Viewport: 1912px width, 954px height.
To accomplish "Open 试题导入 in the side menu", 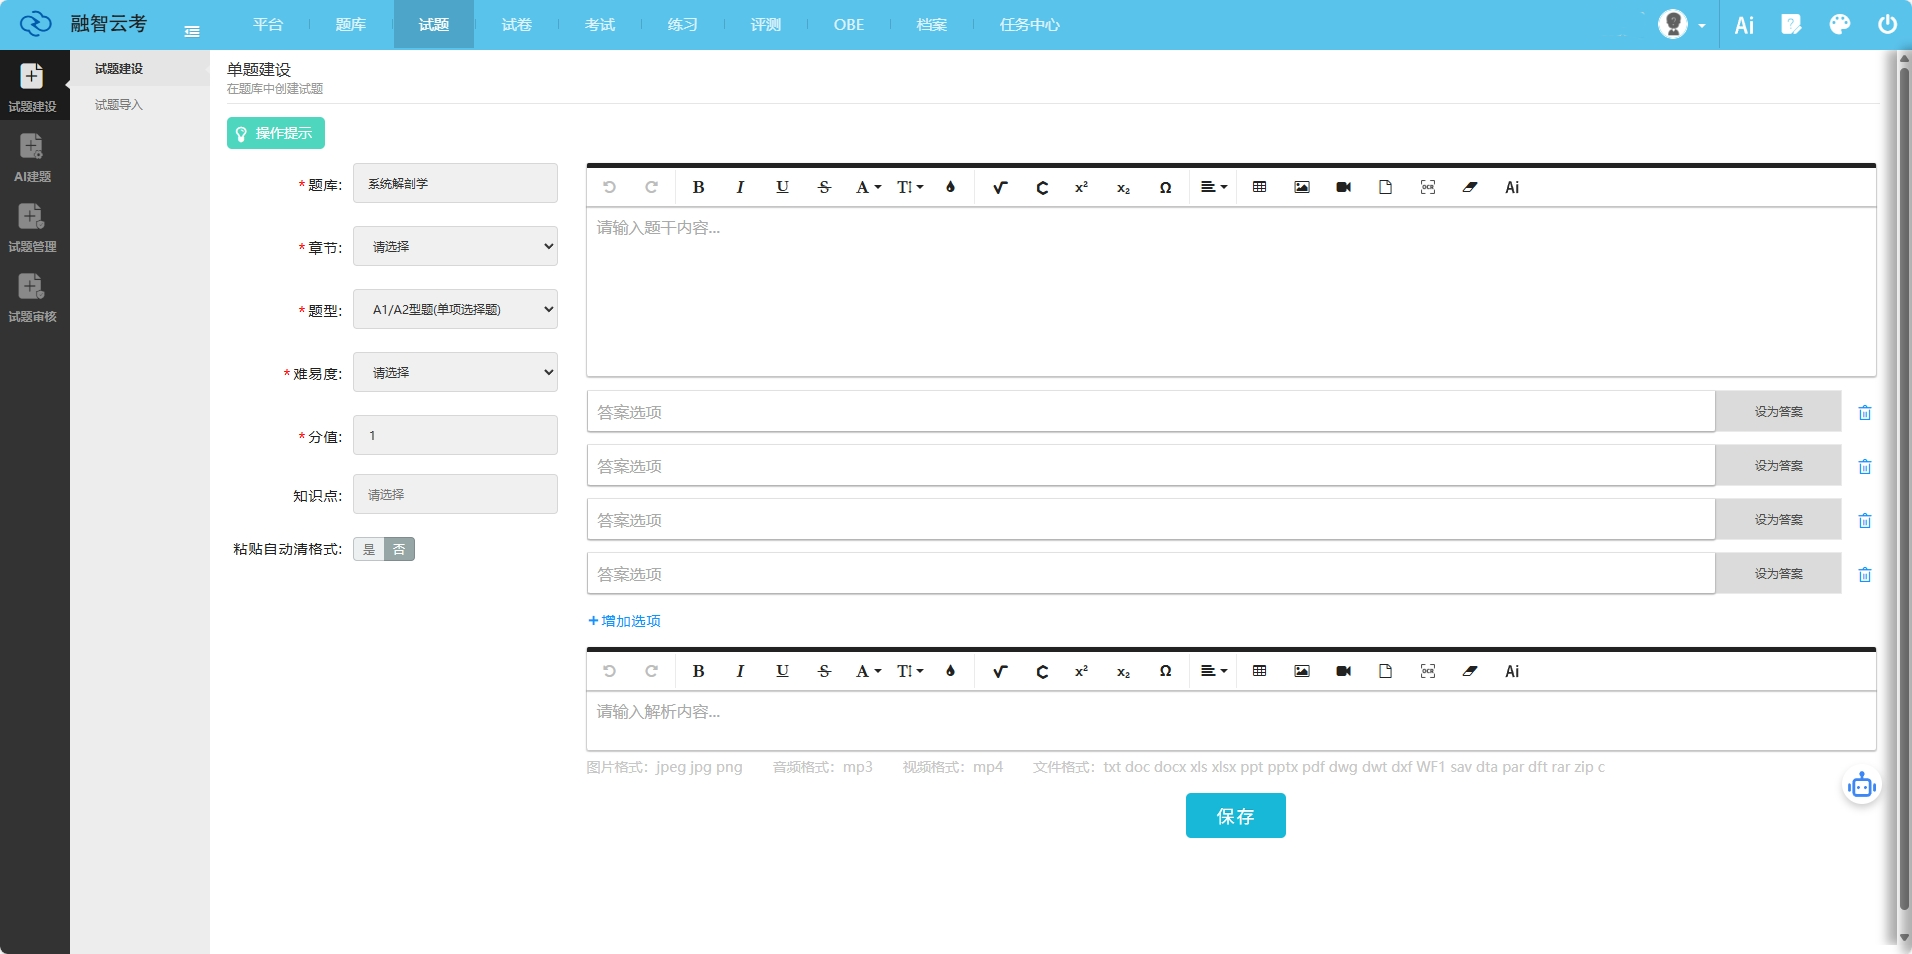I will (119, 105).
